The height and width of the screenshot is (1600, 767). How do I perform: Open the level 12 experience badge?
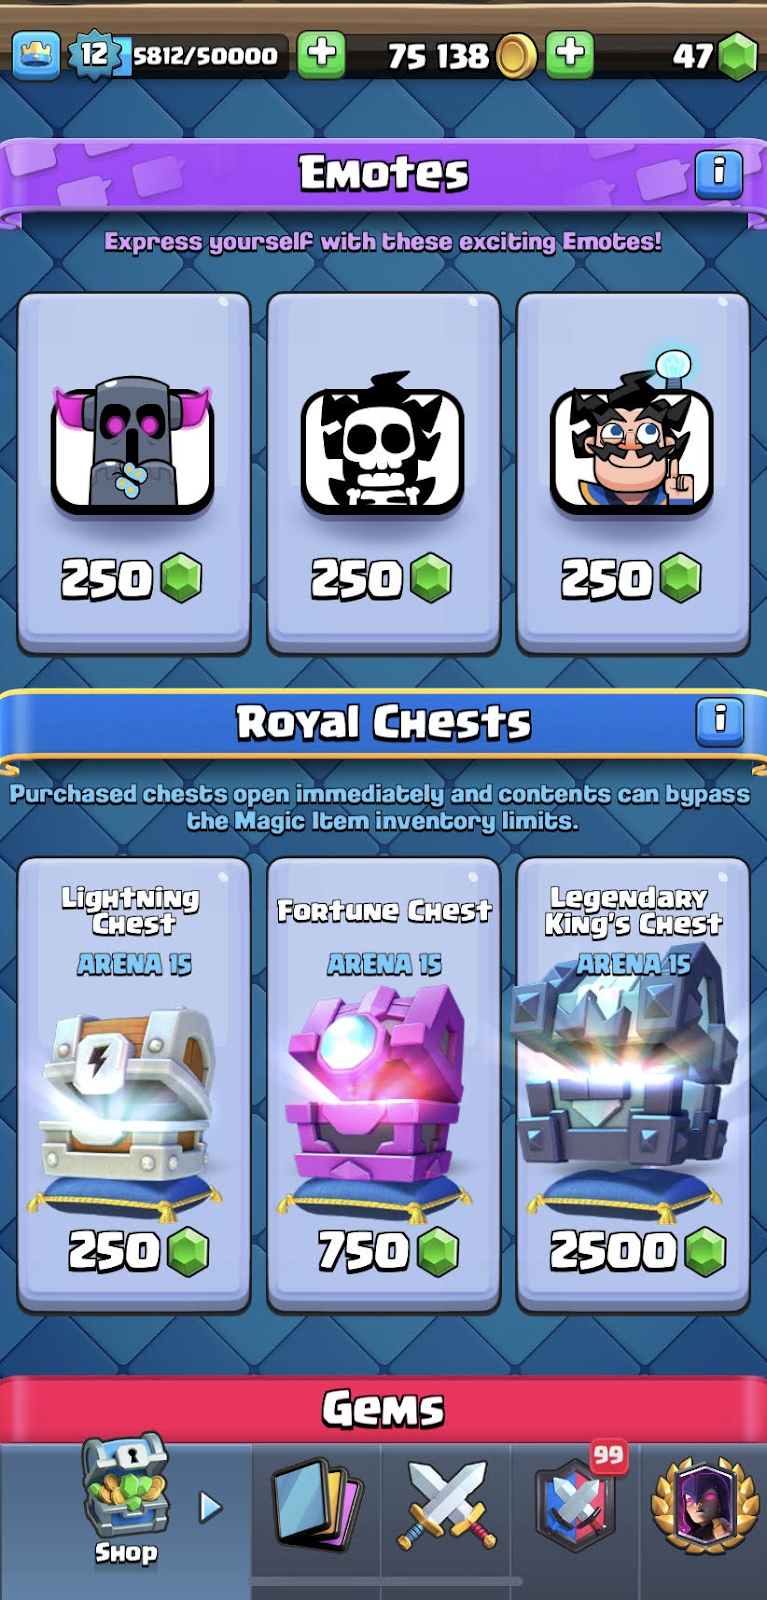[95, 54]
